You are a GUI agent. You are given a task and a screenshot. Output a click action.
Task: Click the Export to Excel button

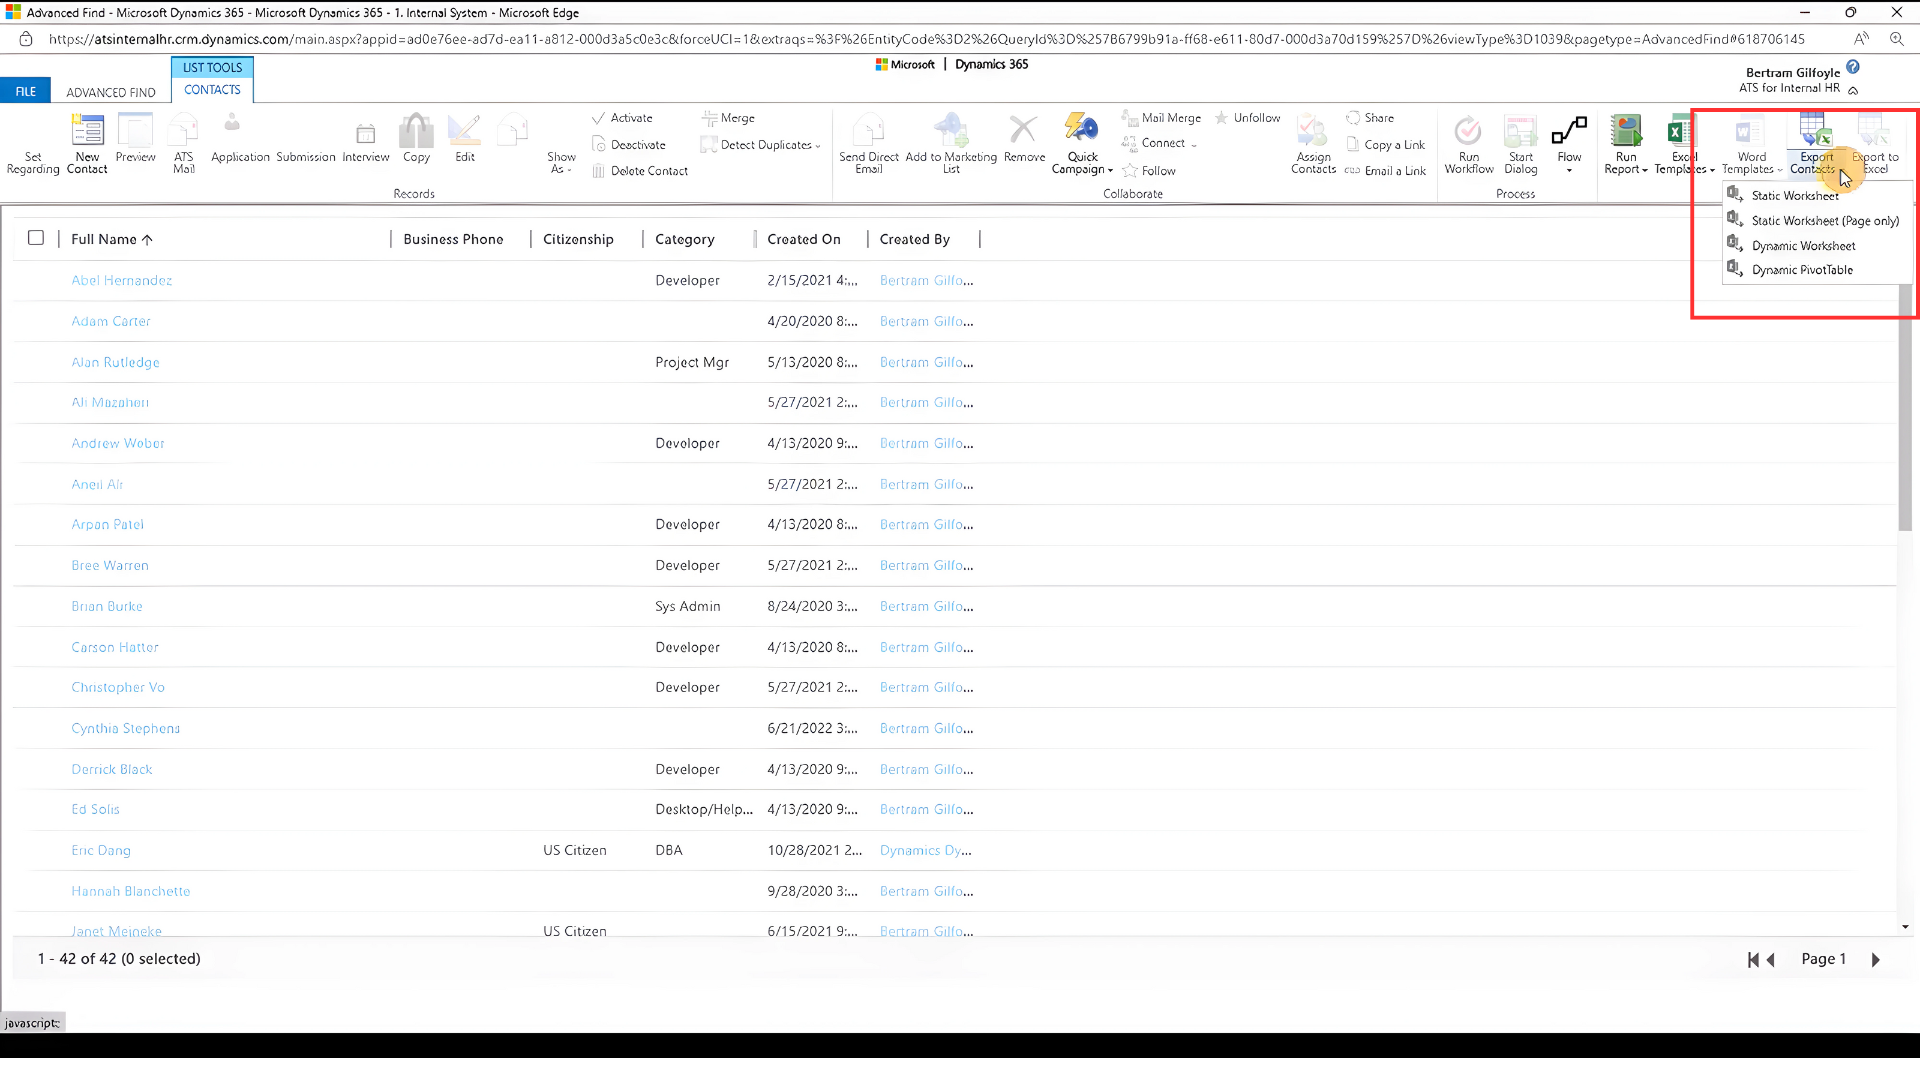pos(1875,145)
